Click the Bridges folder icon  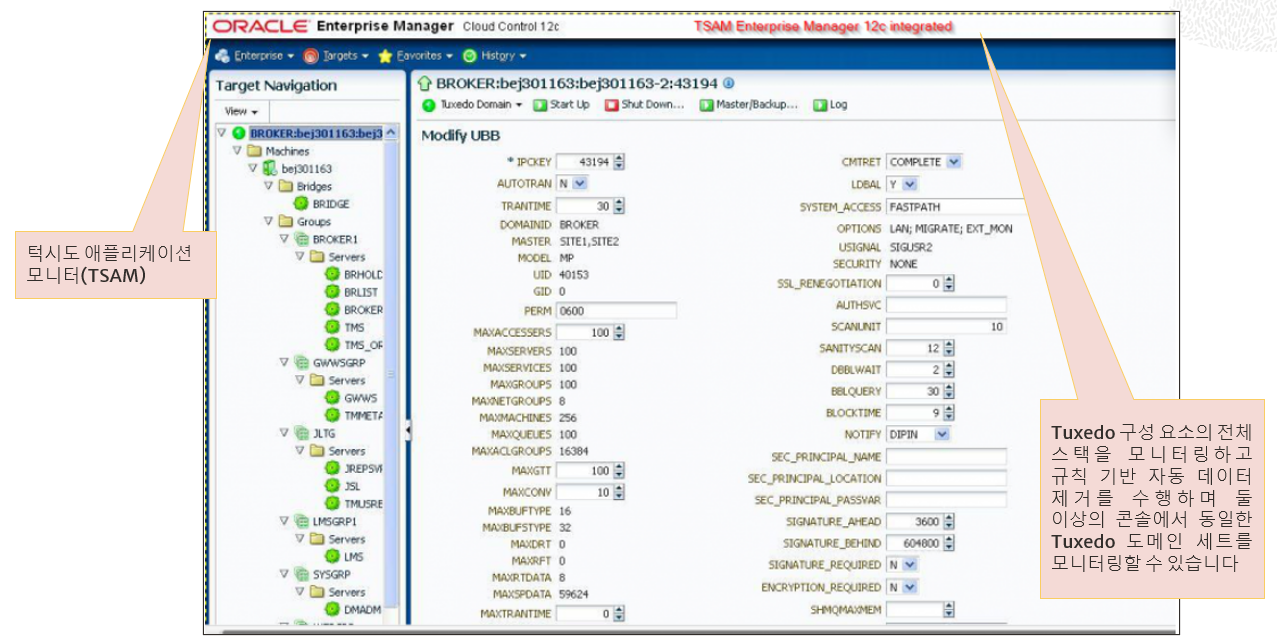[x=286, y=186]
